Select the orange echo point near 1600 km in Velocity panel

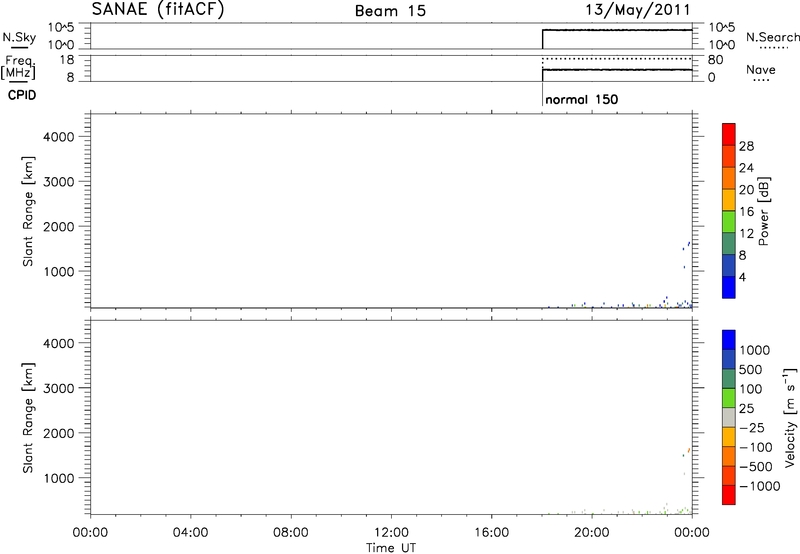pos(689,450)
